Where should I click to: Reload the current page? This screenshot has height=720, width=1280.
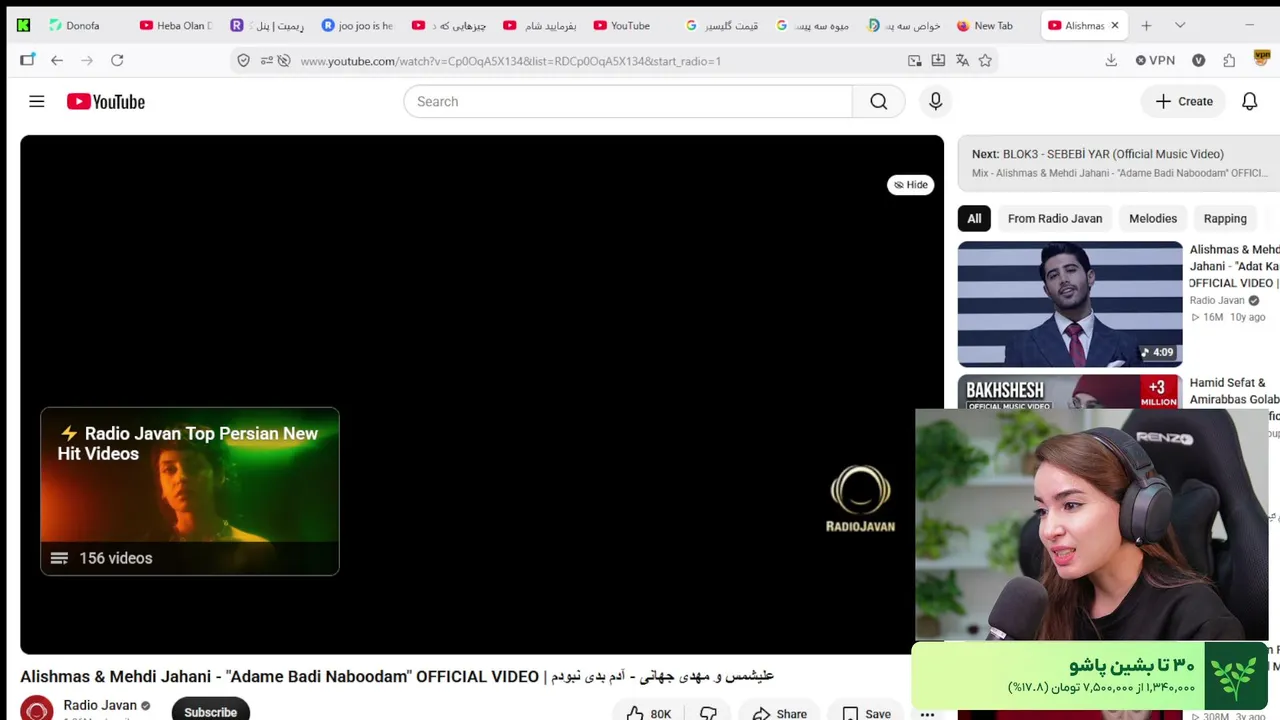click(x=117, y=61)
